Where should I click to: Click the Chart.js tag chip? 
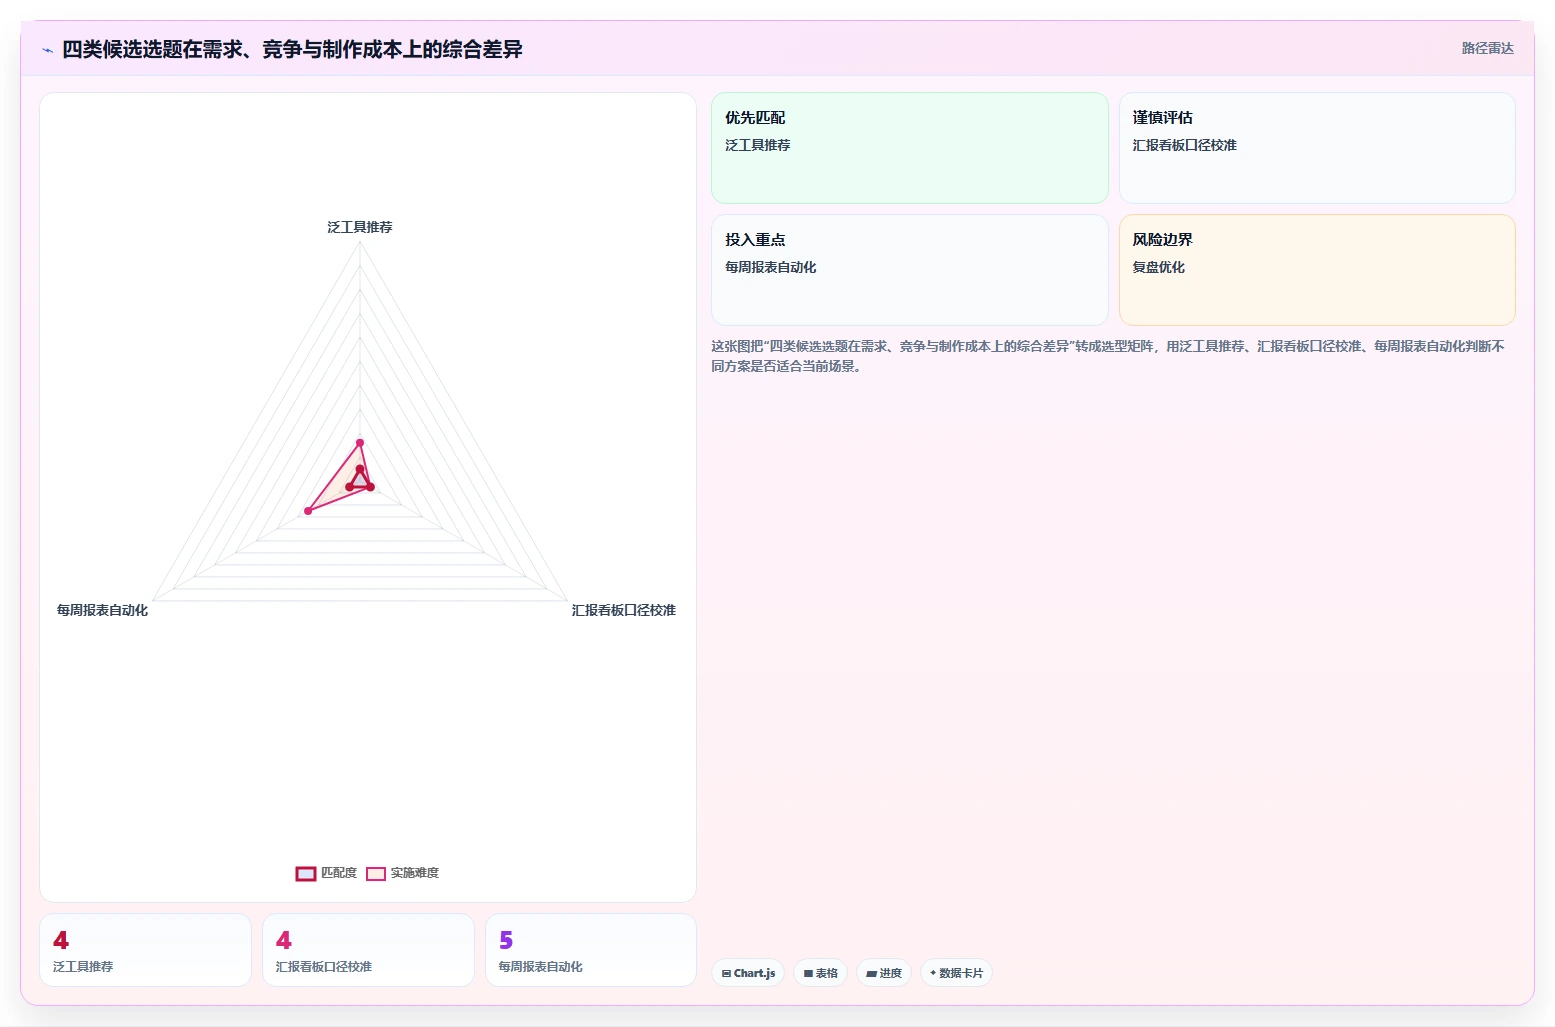tap(748, 973)
